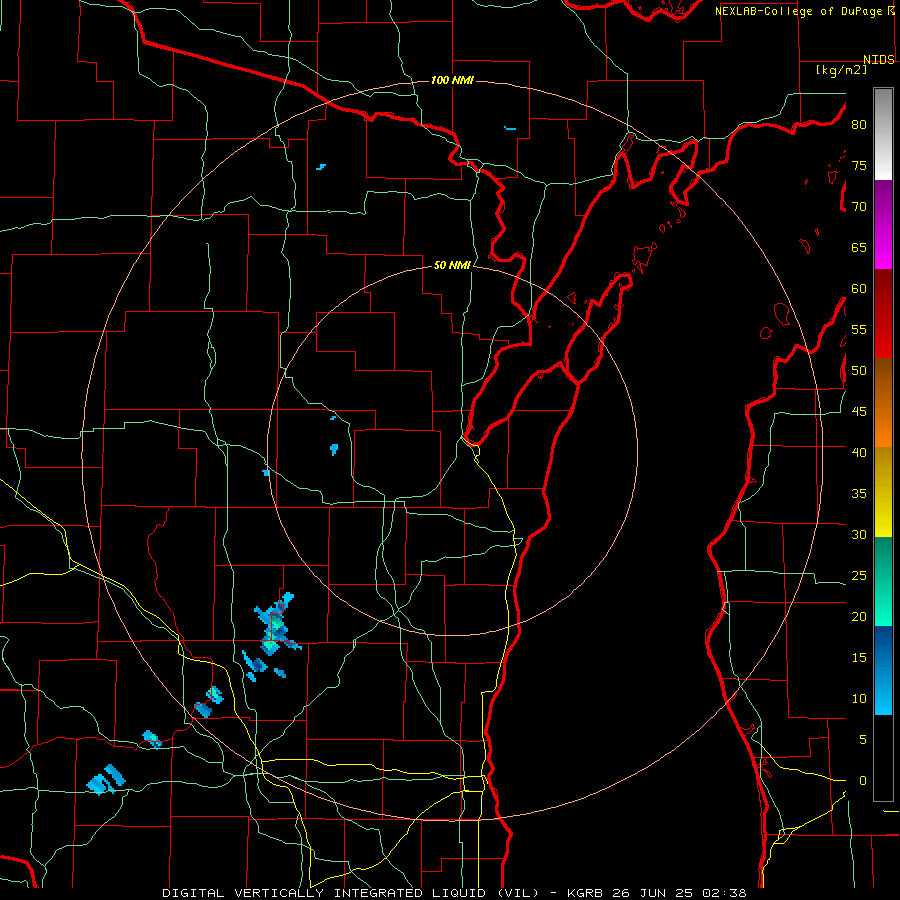Click the teal green band of color scale
The height and width of the screenshot is (900, 900).
click(x=883, y=581)
